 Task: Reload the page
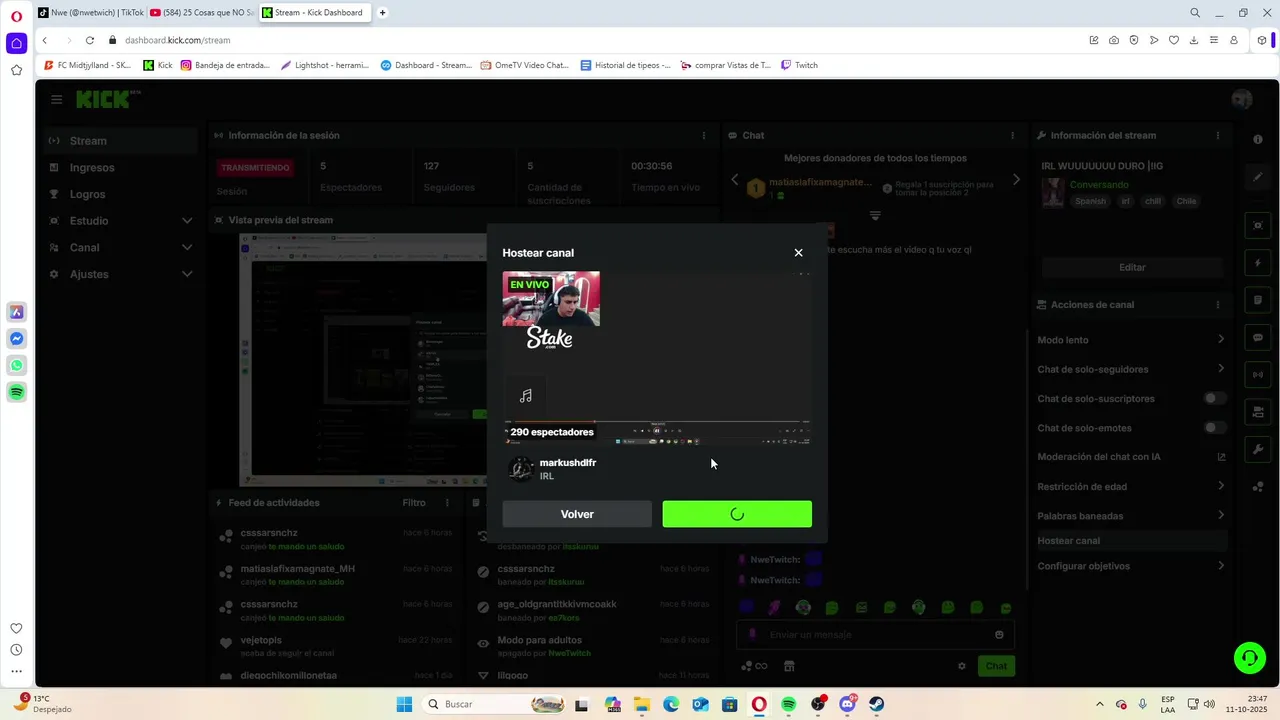(x=90, y=40)
